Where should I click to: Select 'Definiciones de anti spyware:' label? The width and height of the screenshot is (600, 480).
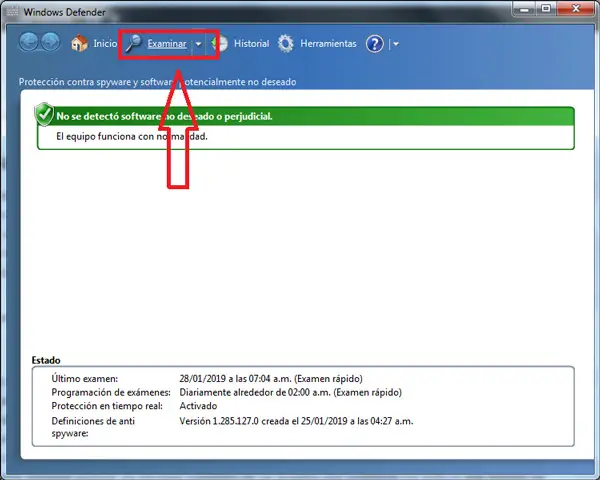coord(93,427)
